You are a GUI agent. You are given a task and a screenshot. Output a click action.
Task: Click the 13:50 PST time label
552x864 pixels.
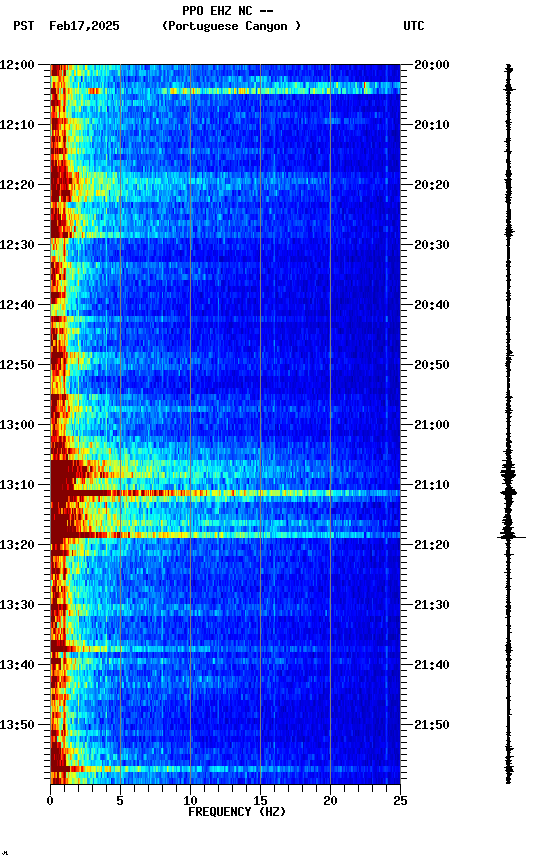pyautogui.click(x=17, y=725)
